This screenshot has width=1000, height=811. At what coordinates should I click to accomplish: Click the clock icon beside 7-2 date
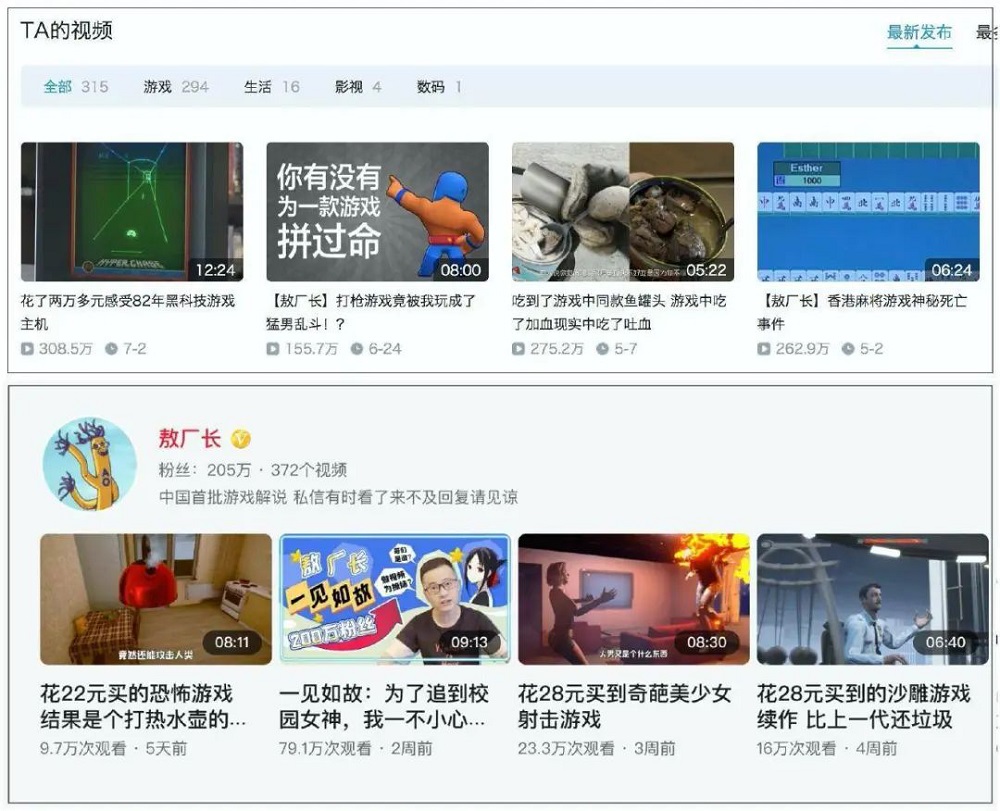[112, 349]
